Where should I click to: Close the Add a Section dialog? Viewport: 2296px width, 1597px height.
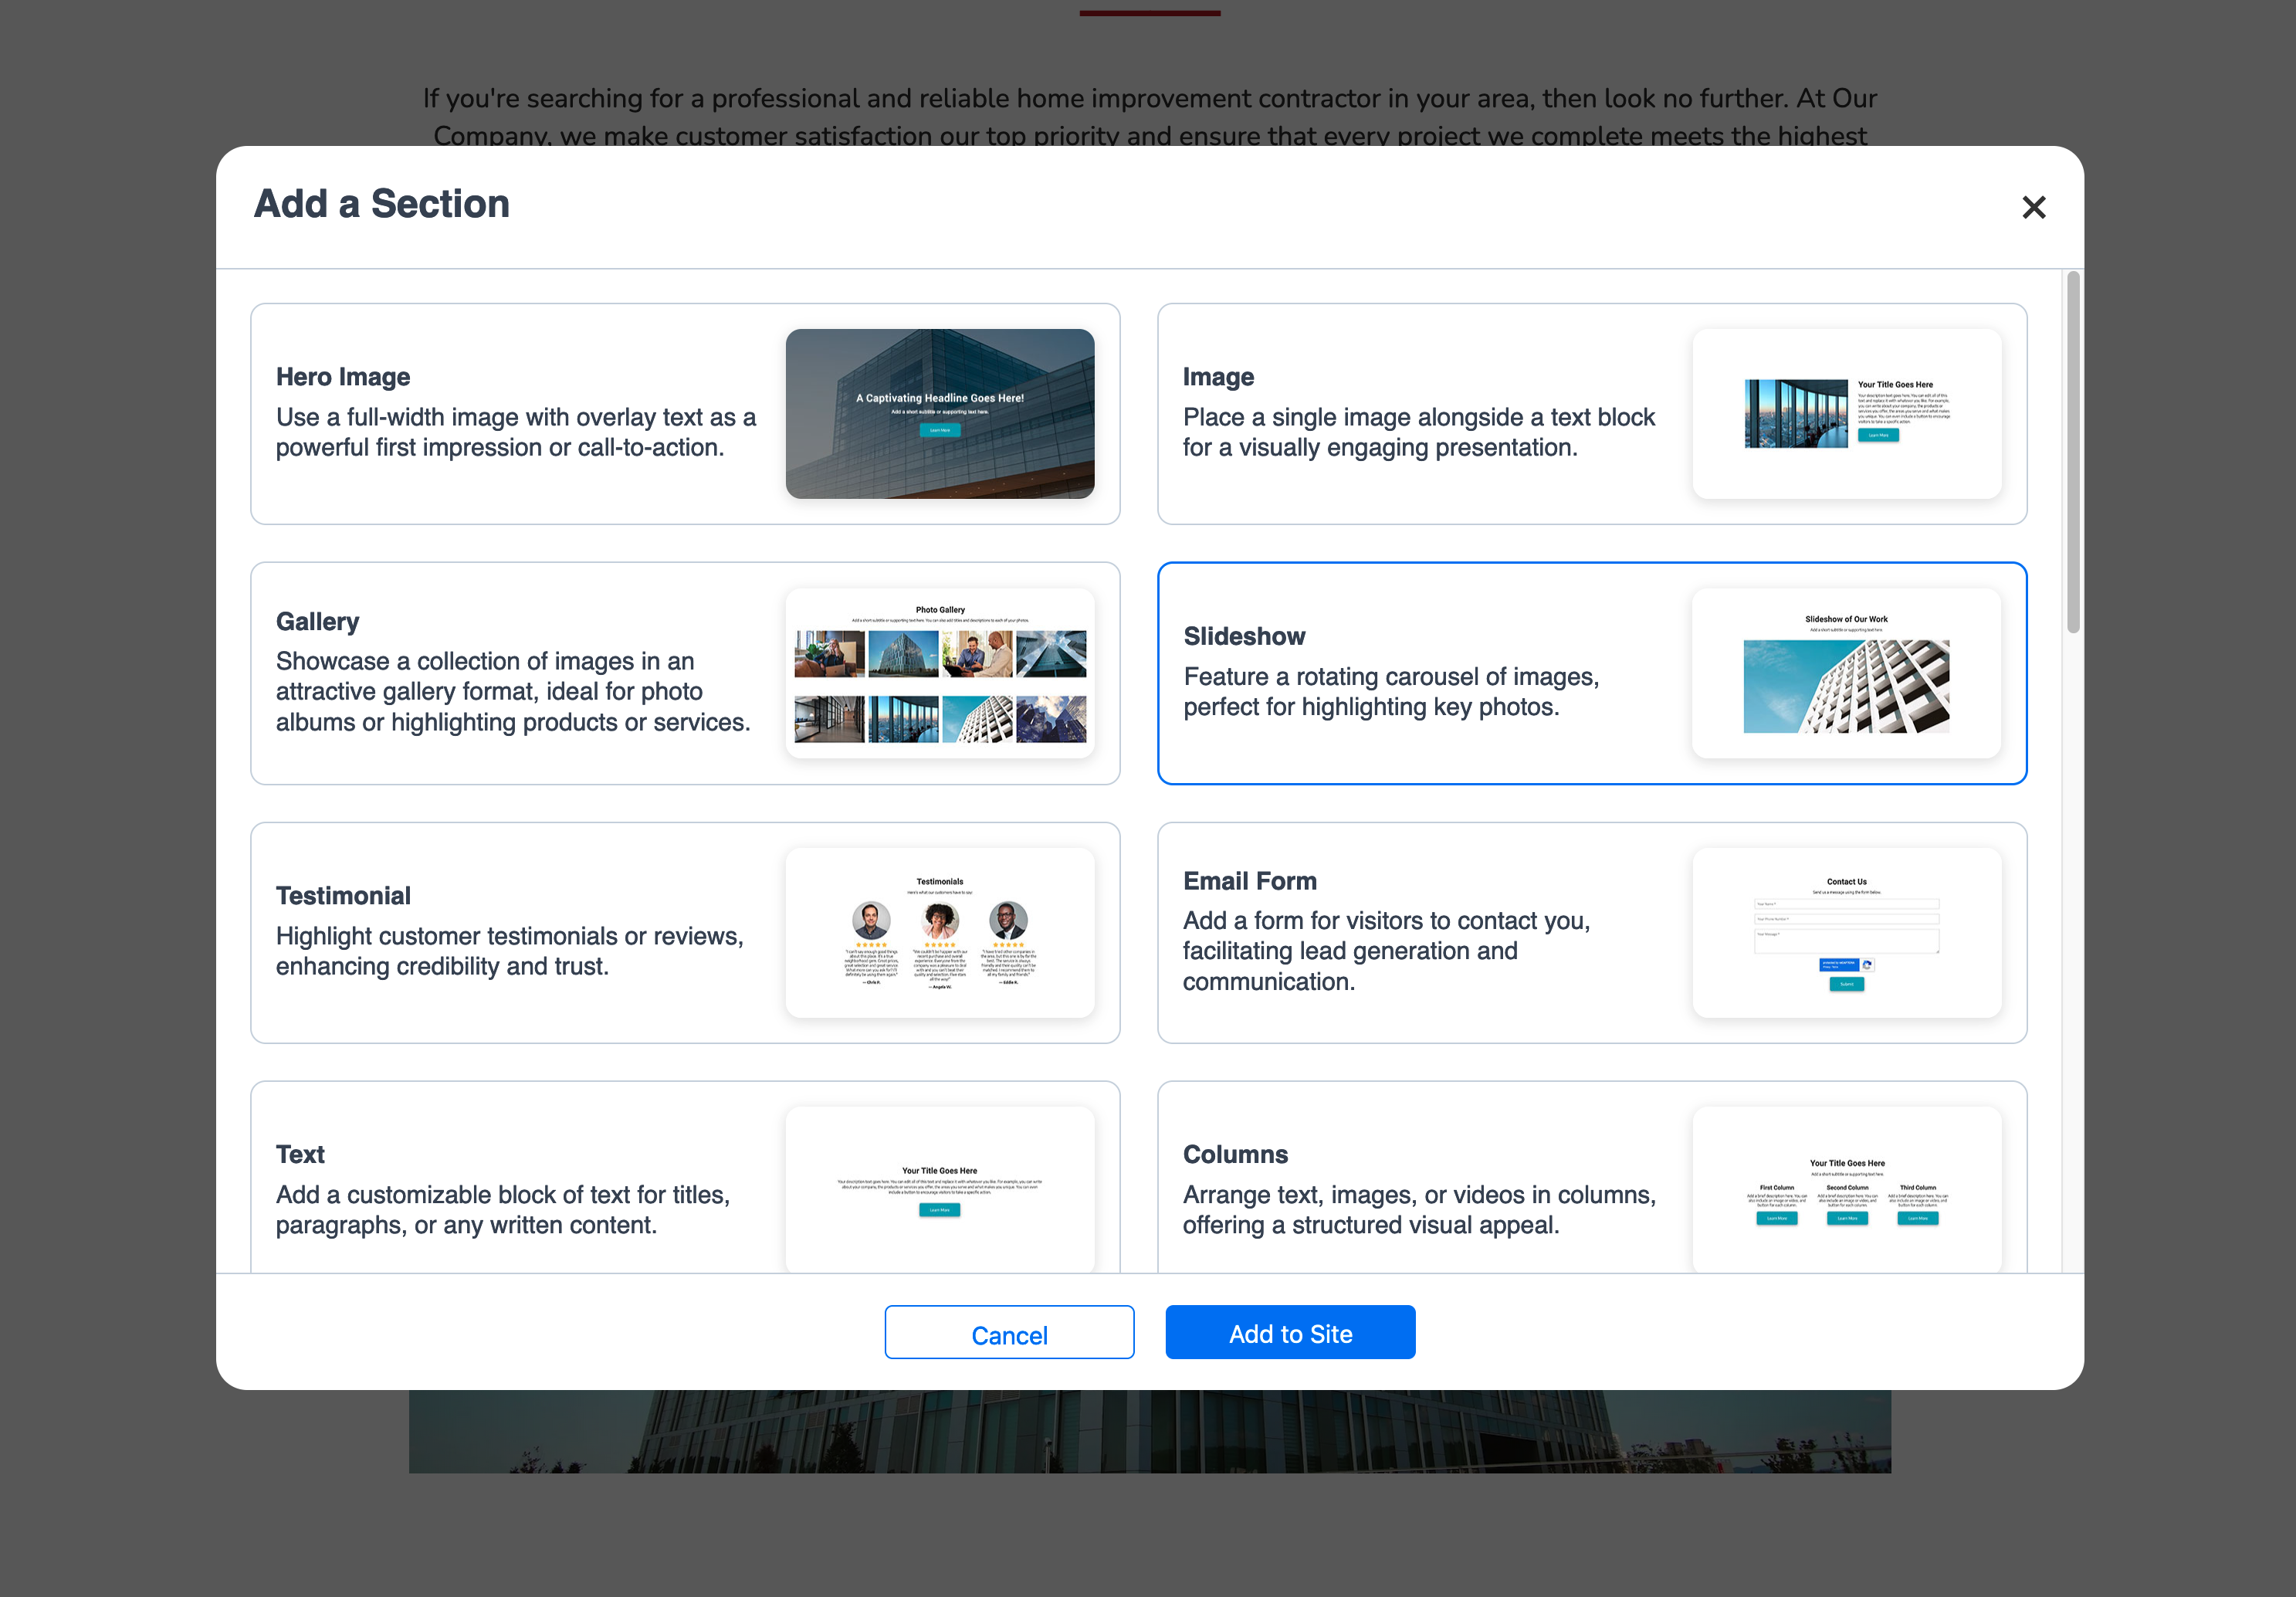[2033, 207]
